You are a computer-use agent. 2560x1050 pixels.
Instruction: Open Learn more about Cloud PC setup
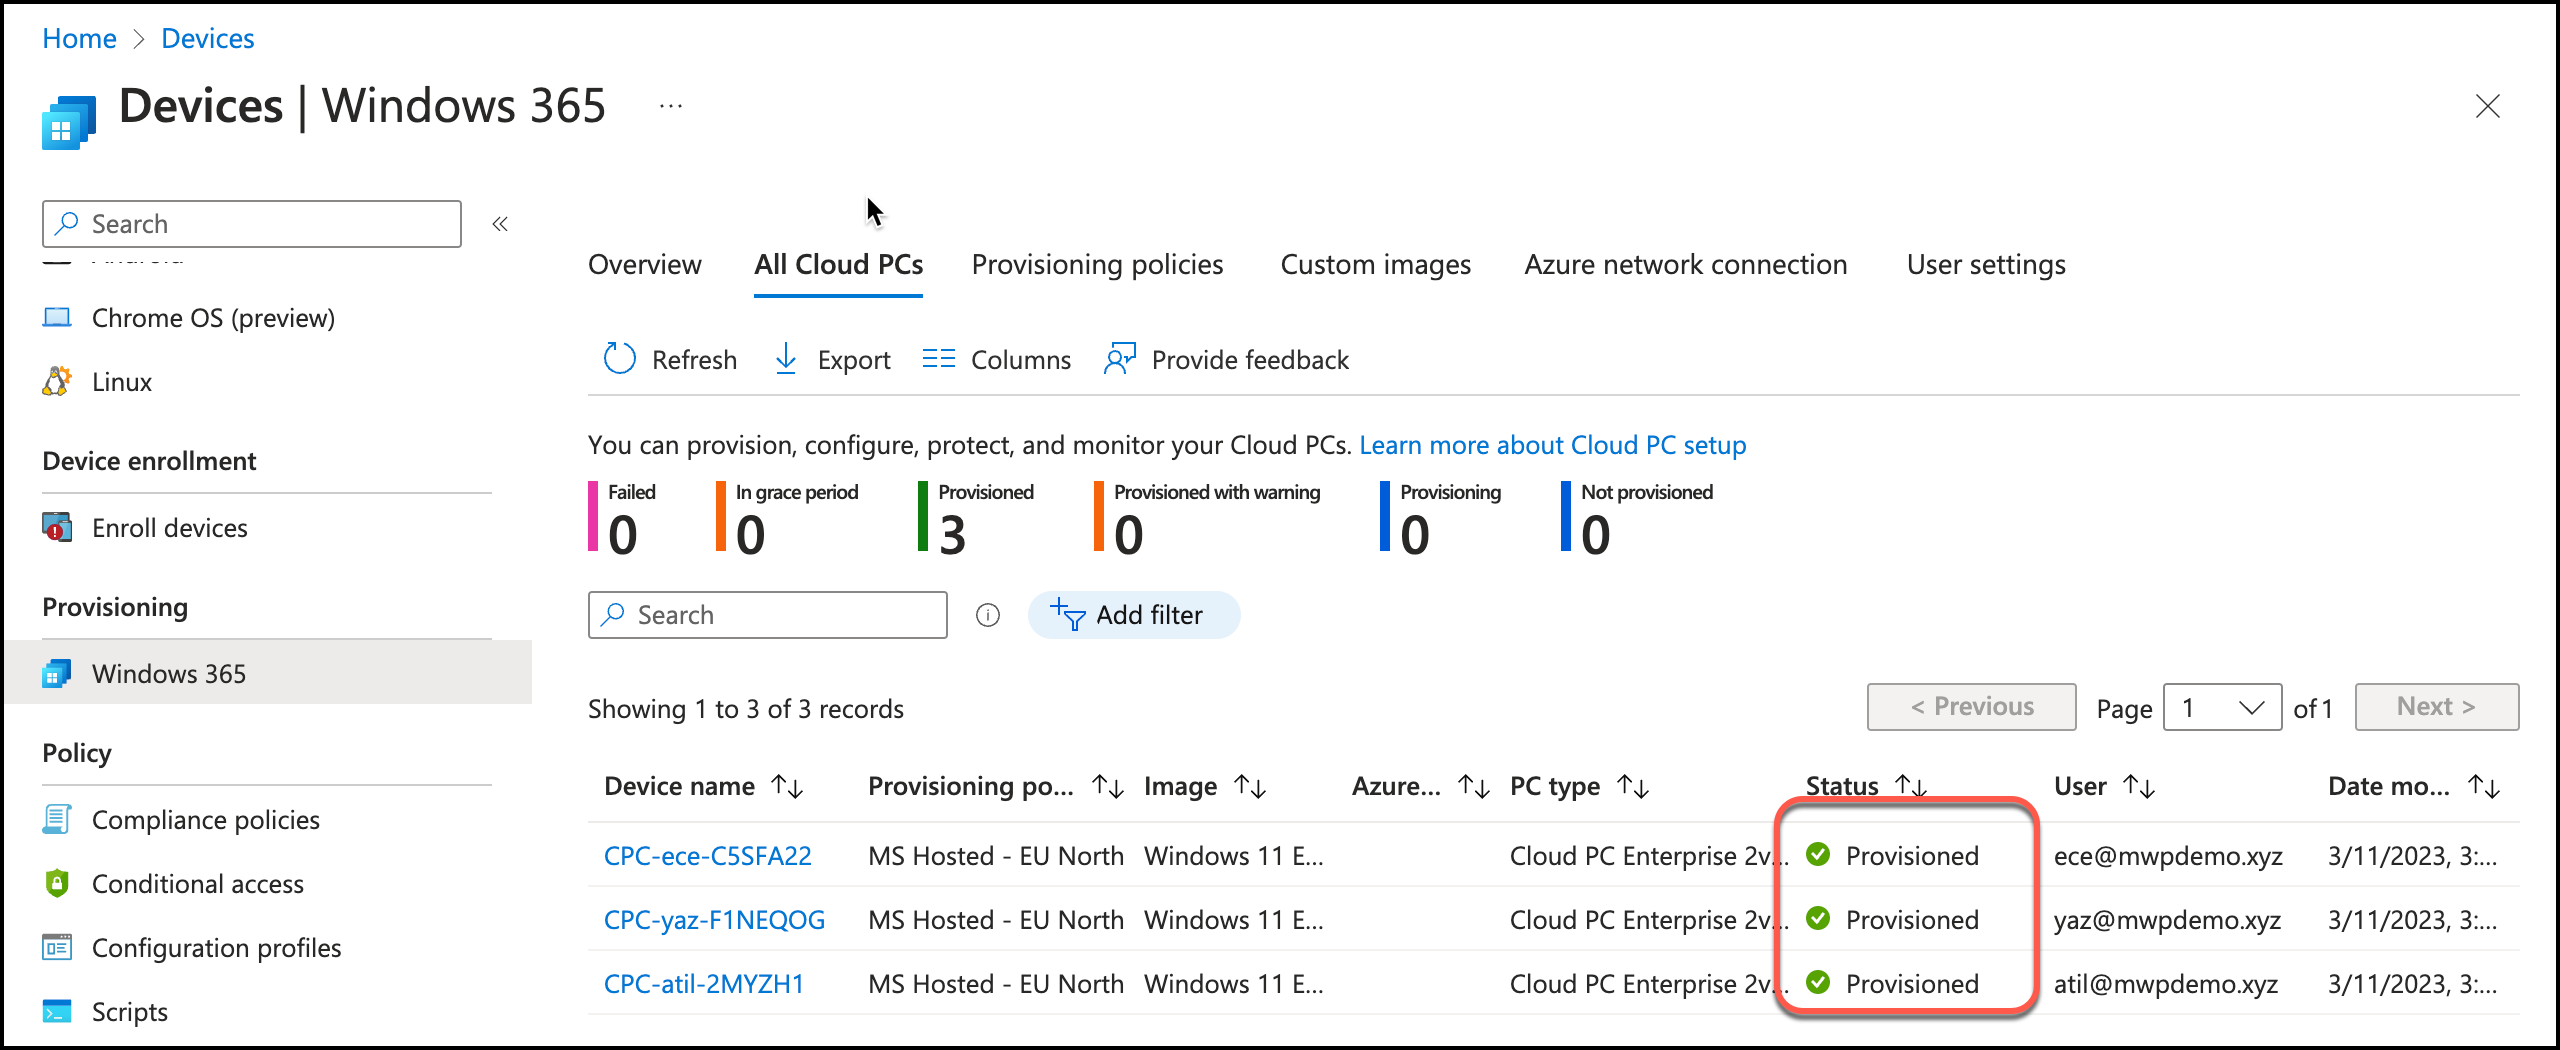1552,445
